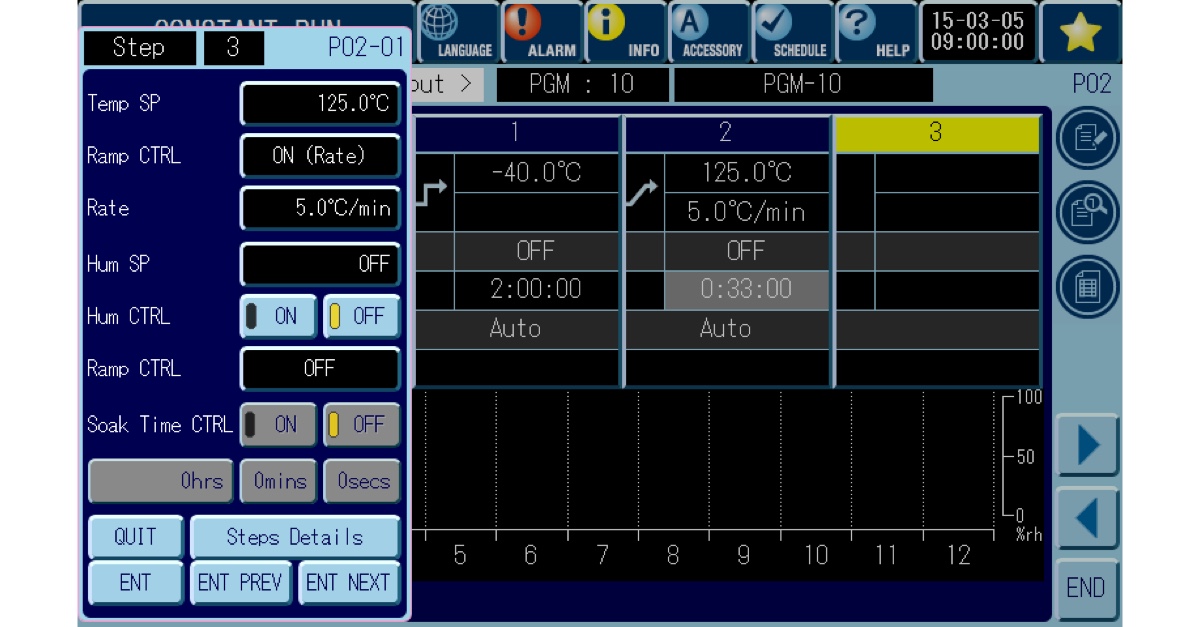Click the QUIT button
This screenshot has height=627, width=1200.
click(x=136, y=537)
